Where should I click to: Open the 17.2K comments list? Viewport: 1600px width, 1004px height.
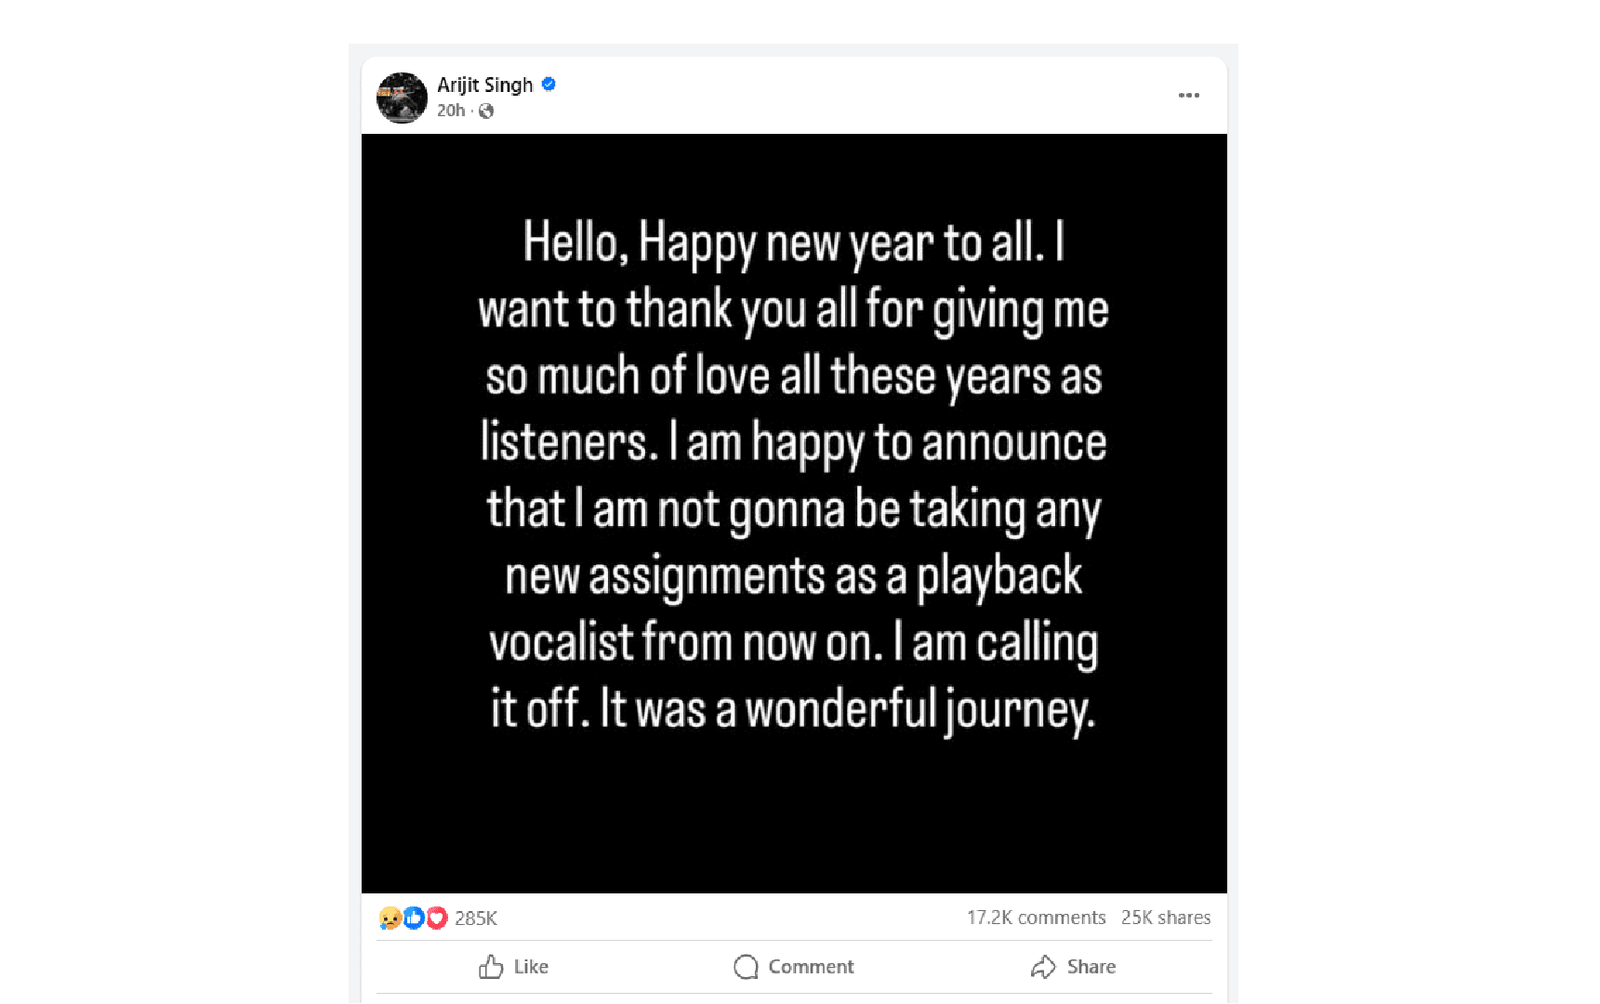pos(1036,917)
